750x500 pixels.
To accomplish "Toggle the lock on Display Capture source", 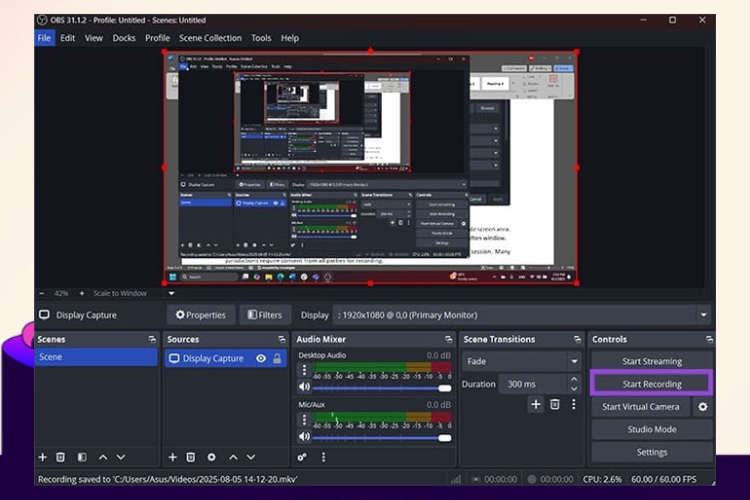I will click(277, 358).
